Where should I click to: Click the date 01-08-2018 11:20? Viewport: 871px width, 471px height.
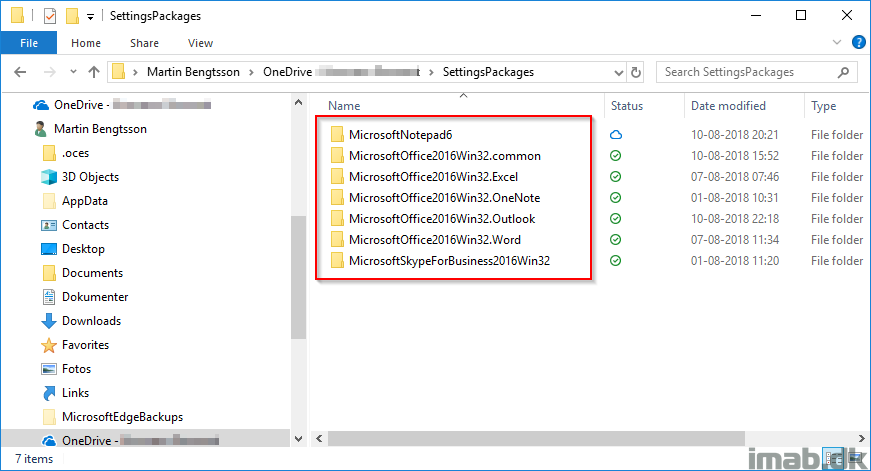[x=734, y=260]
